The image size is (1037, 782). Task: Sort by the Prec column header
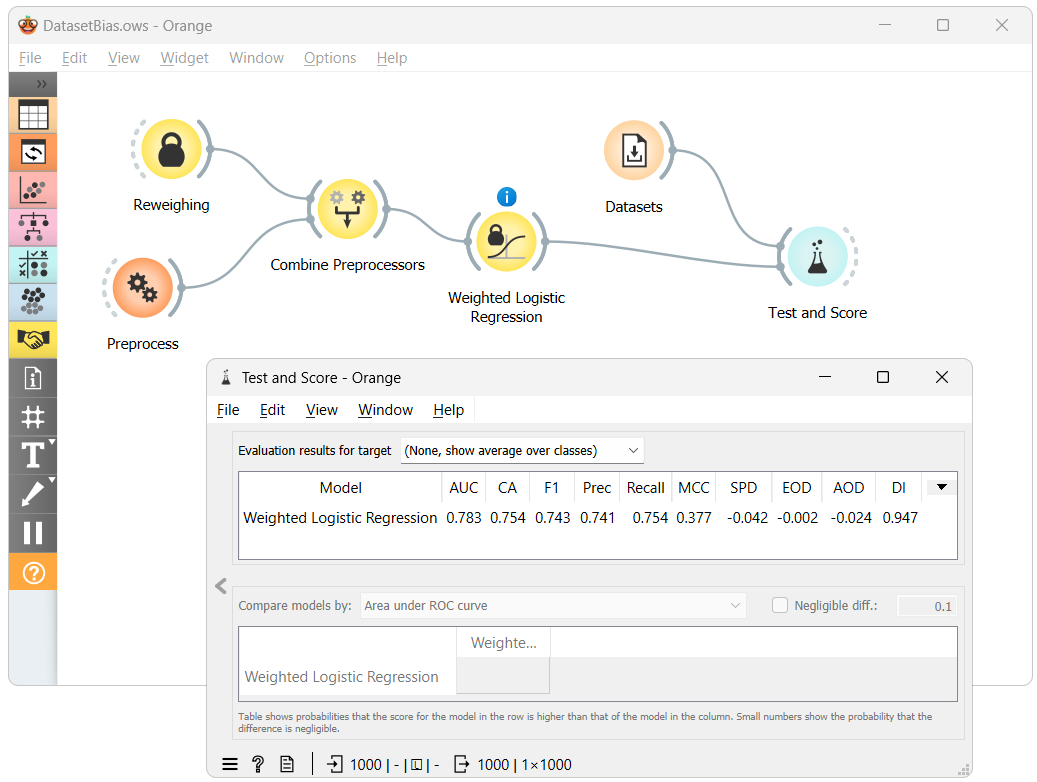597,488
